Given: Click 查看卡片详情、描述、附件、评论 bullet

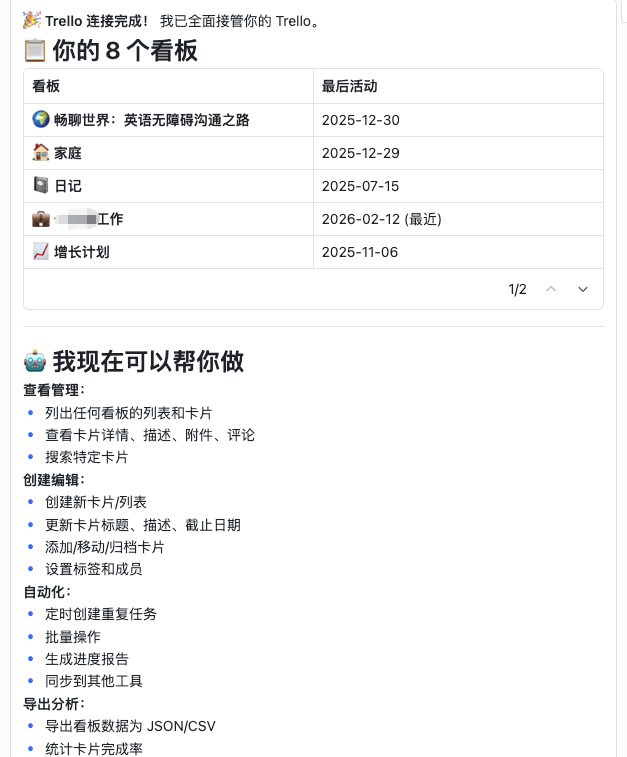Looking at the screenshot, I should click(150, 435).
